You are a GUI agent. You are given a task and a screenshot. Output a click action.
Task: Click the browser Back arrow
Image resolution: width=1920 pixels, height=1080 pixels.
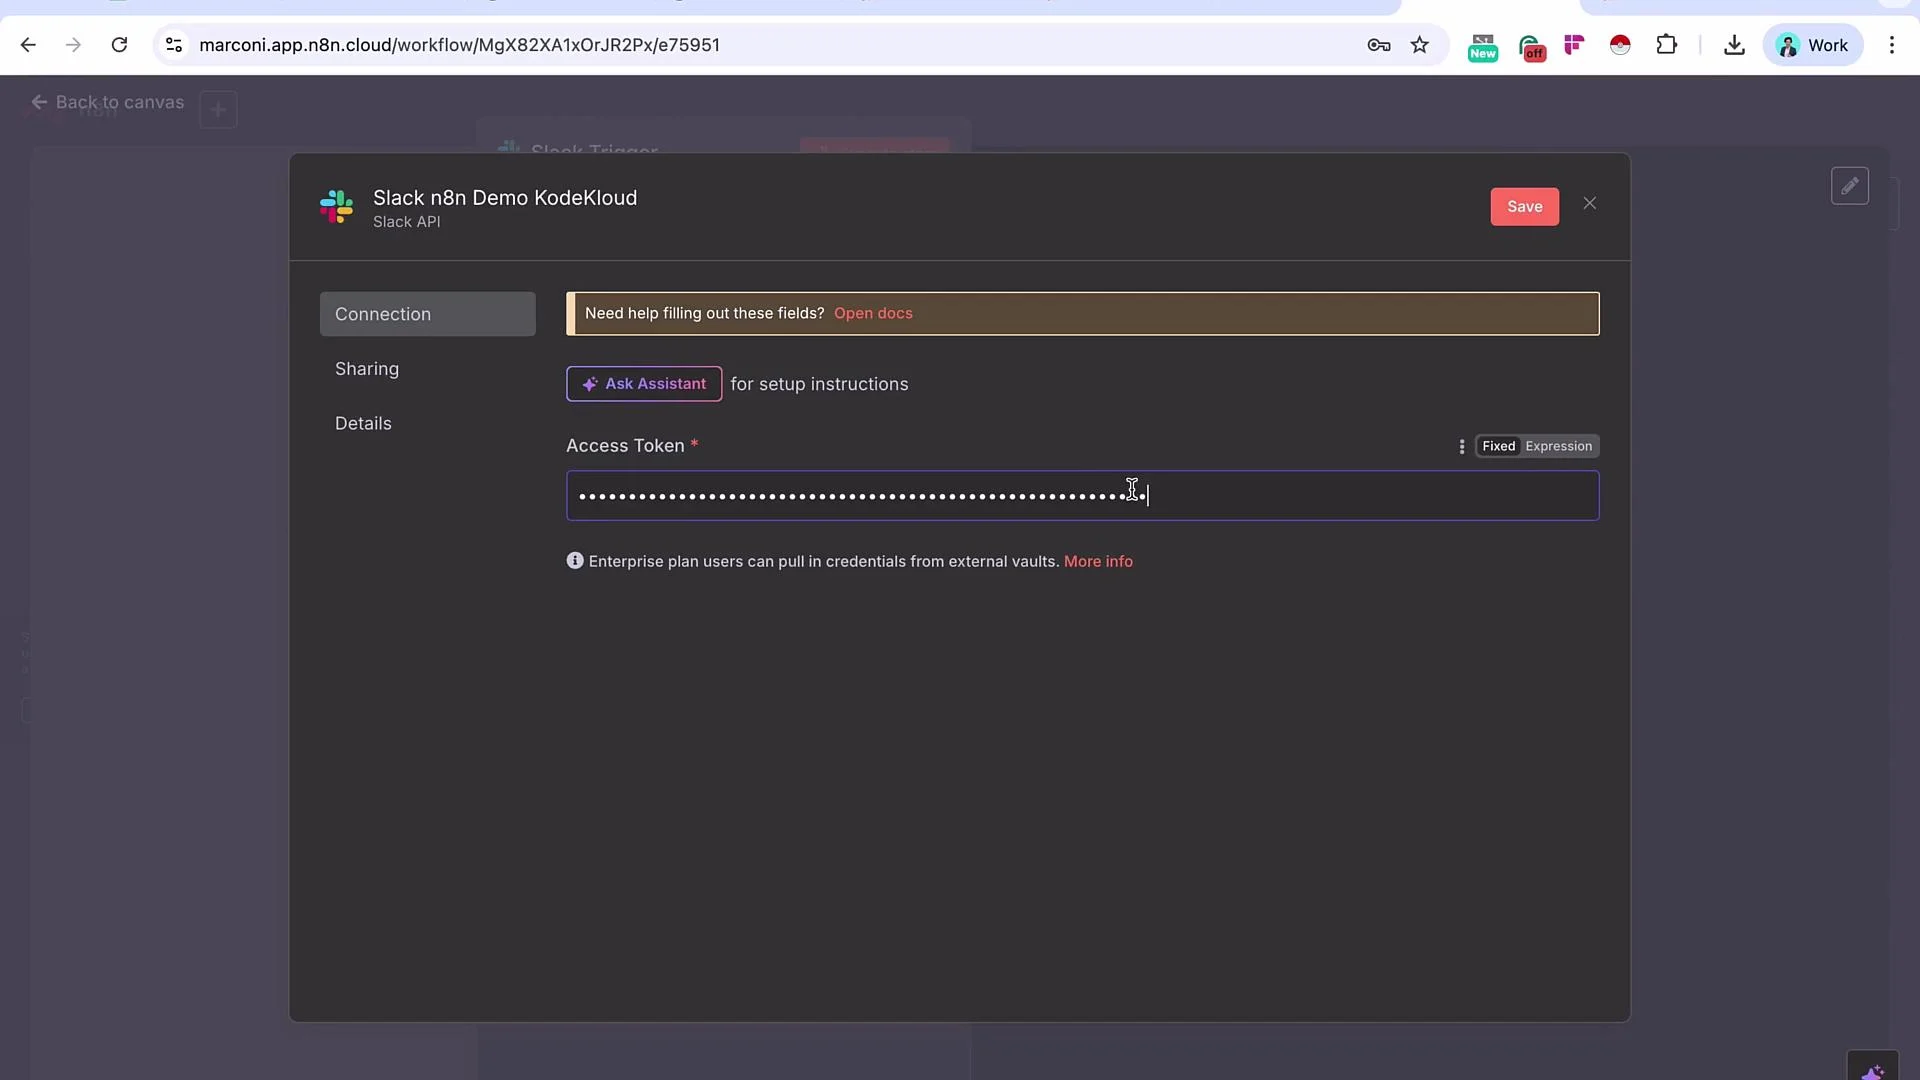coord(28,45)
